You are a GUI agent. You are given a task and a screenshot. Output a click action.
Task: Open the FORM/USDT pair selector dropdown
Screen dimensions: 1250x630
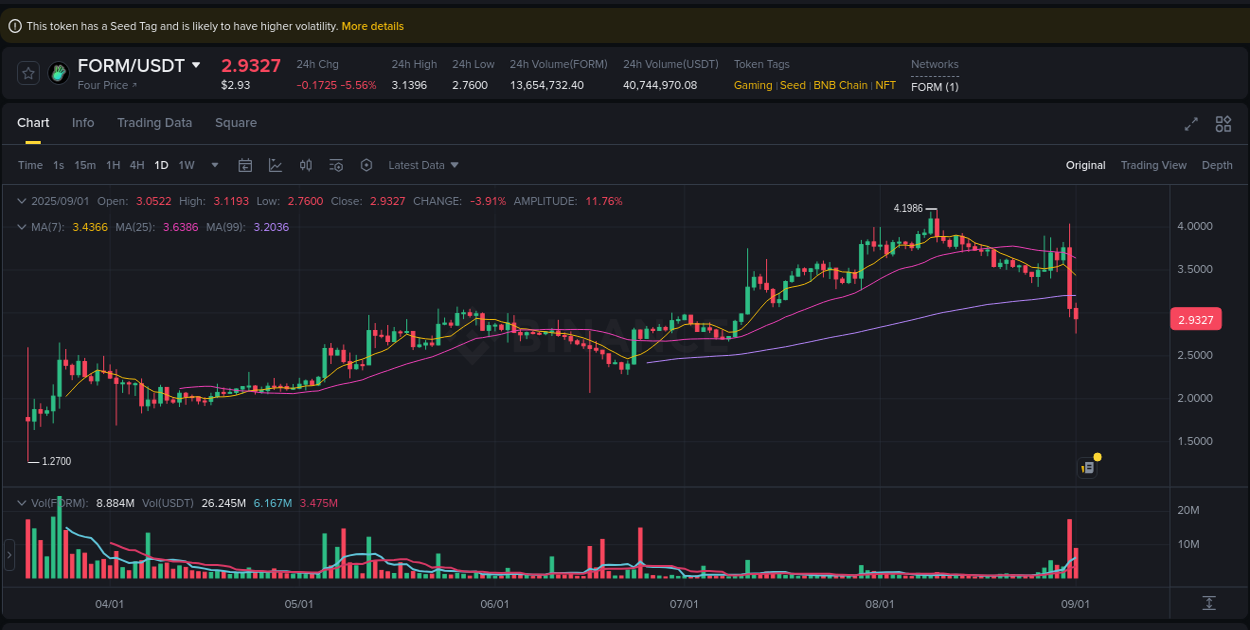tap(195, 65)
